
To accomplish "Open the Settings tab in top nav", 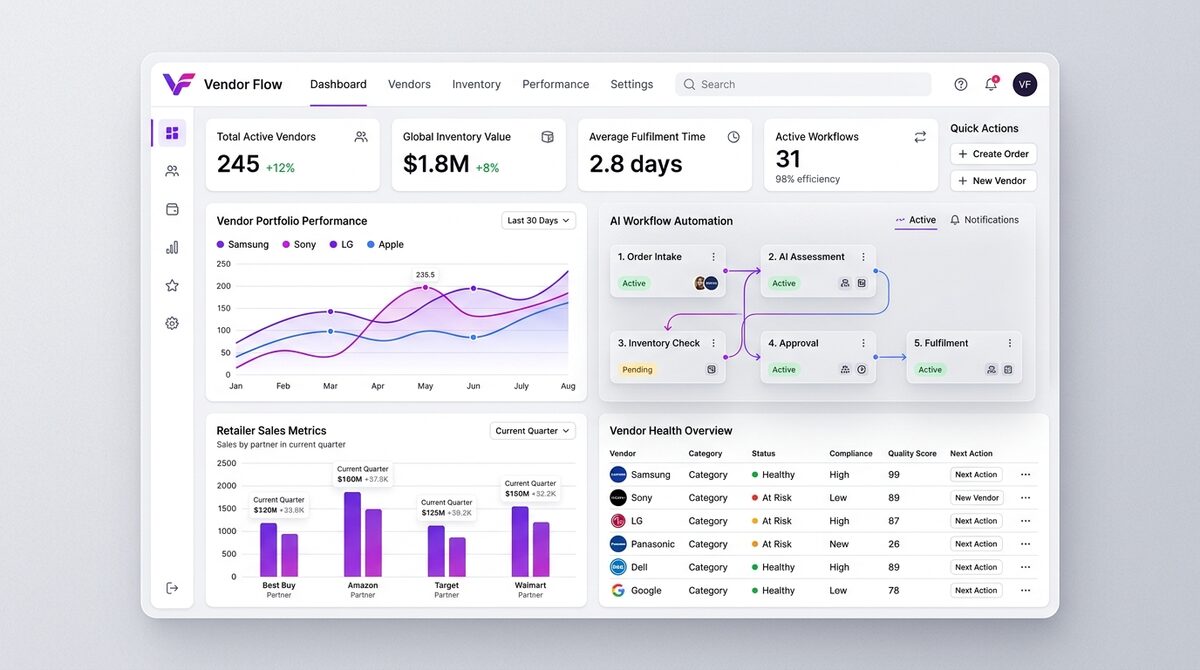I will coord(632,84).
